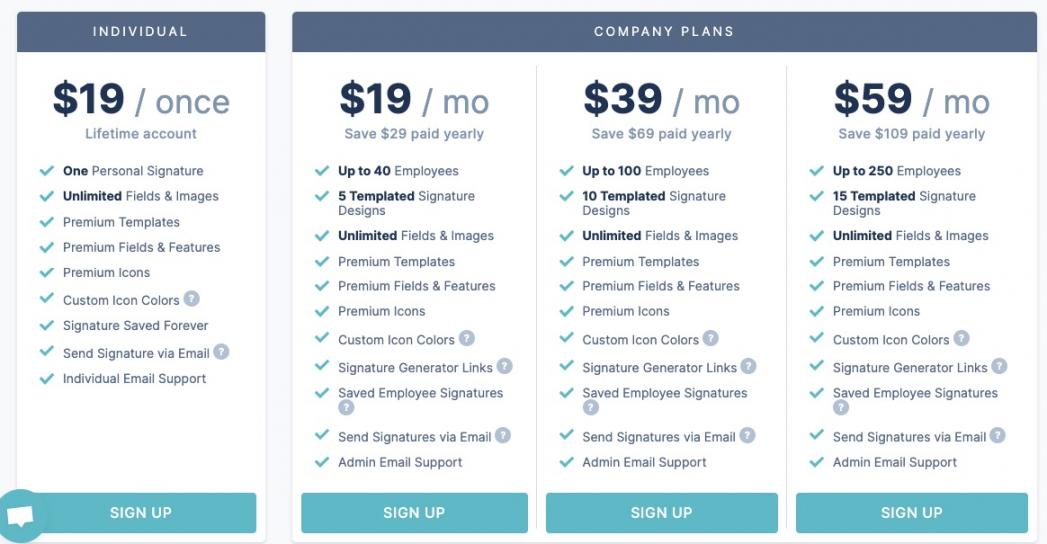Image resolution: width=1047 pixels, height=544 pixels.
Task: Click checkmark next to Up to 250 Employees
Action: [x=816, y=171]
